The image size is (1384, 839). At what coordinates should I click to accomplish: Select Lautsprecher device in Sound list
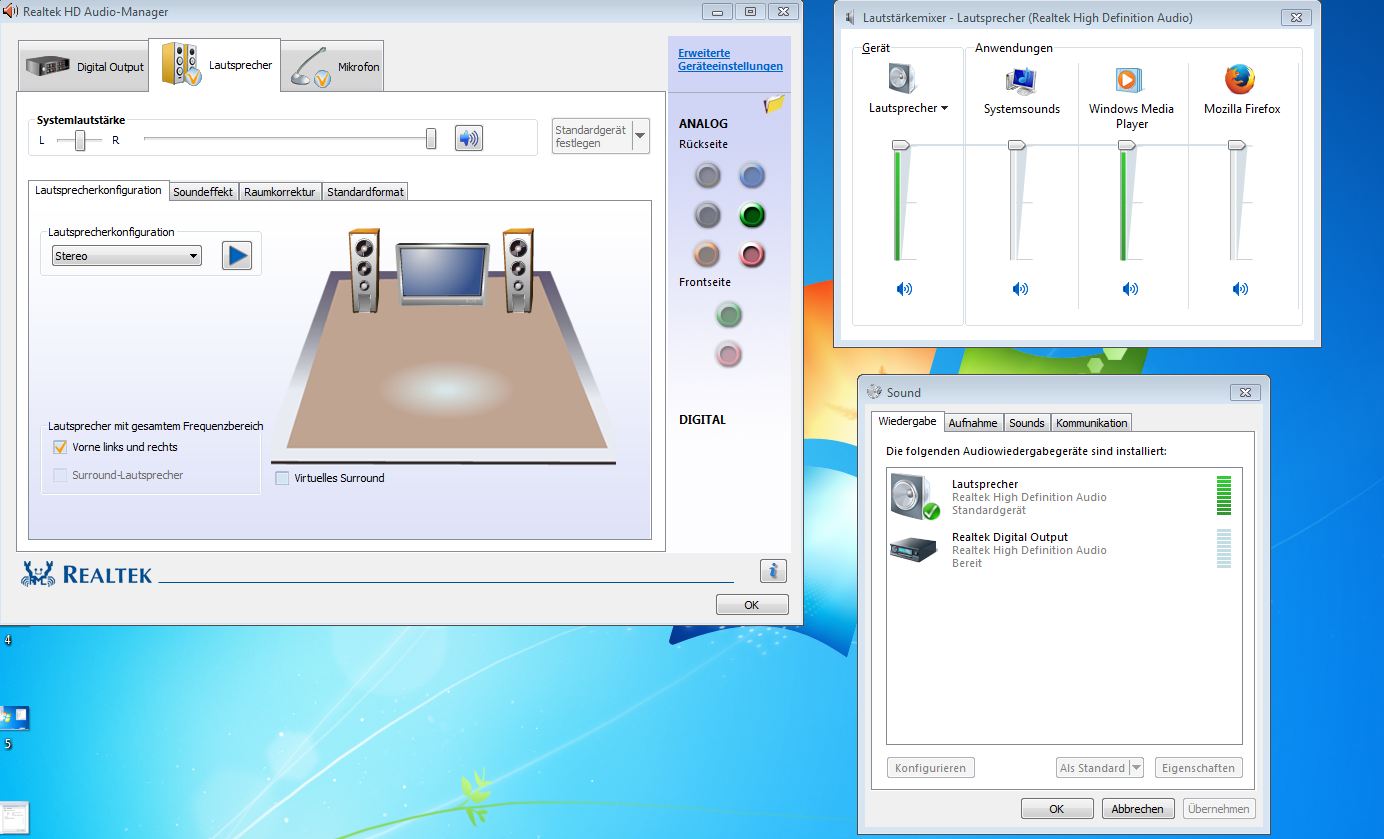coord(1064,497)
